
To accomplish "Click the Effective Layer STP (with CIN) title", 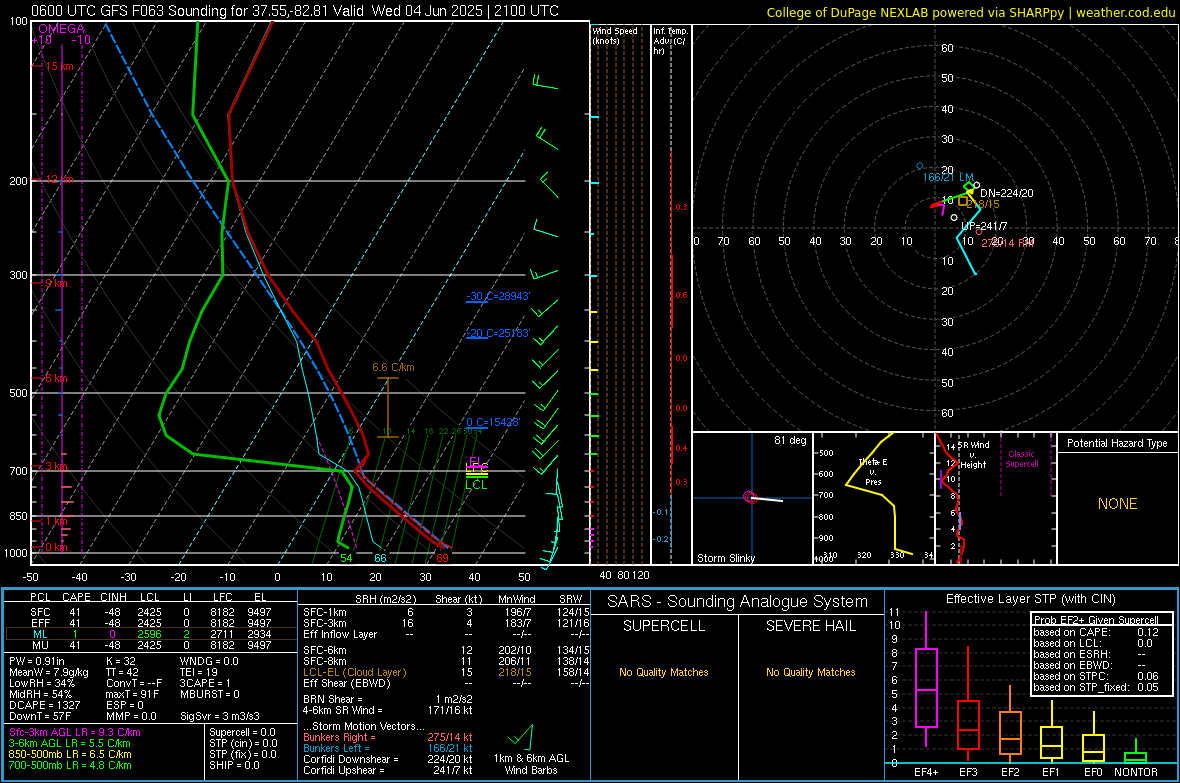I will click(1030, 599).
